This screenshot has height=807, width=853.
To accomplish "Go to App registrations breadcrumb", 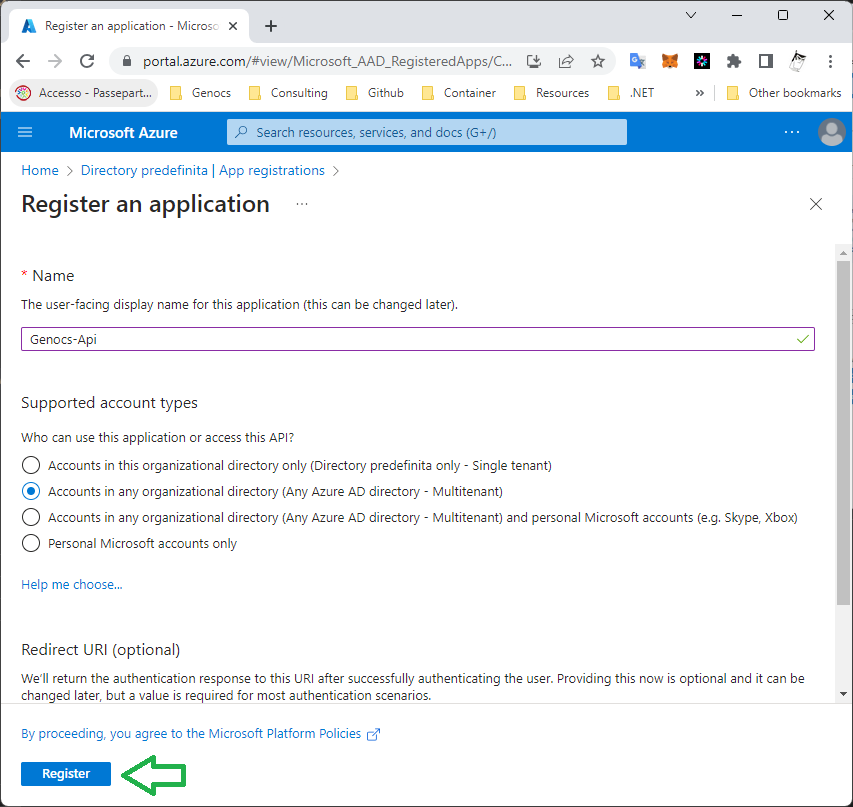I will [x=272, y=170].
